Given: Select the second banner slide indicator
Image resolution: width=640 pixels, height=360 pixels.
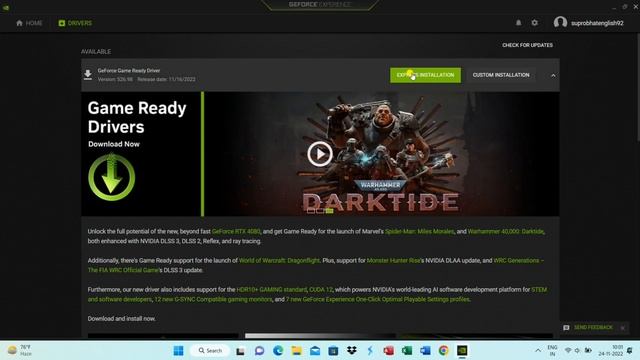Looking at the screenshot, I should pos(320,211).
